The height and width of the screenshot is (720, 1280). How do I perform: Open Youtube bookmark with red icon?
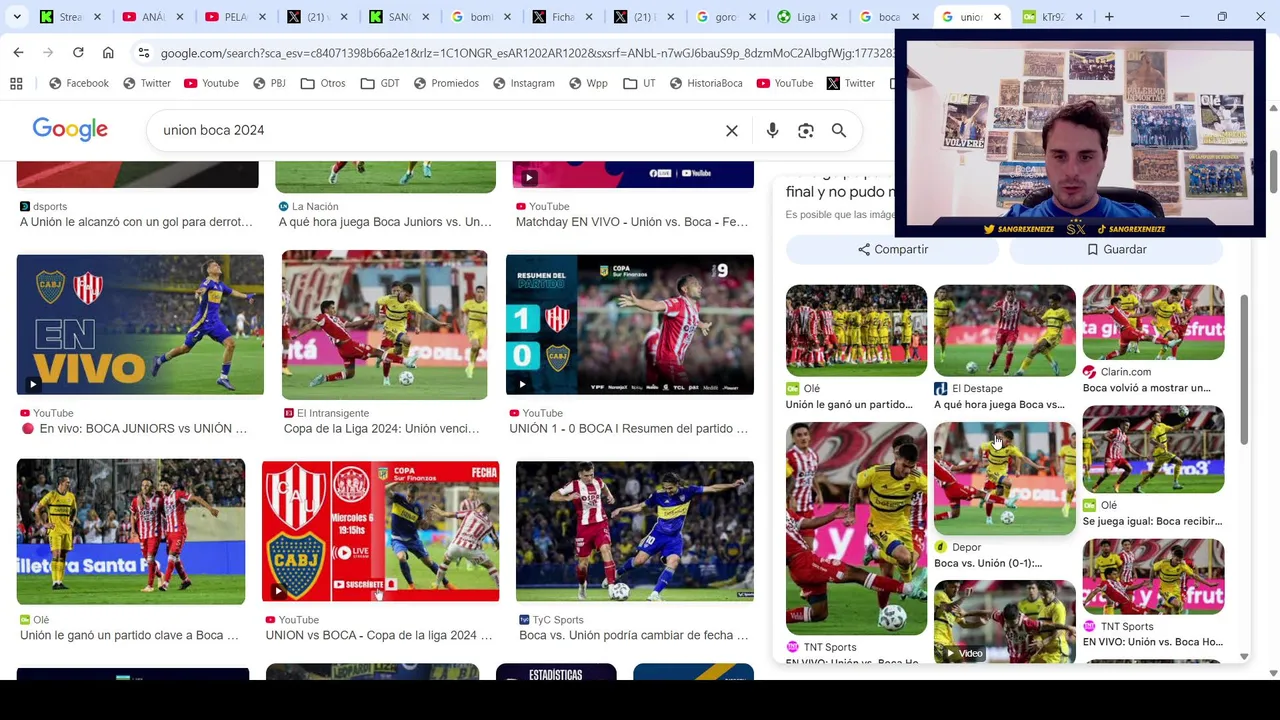(211, 83)
